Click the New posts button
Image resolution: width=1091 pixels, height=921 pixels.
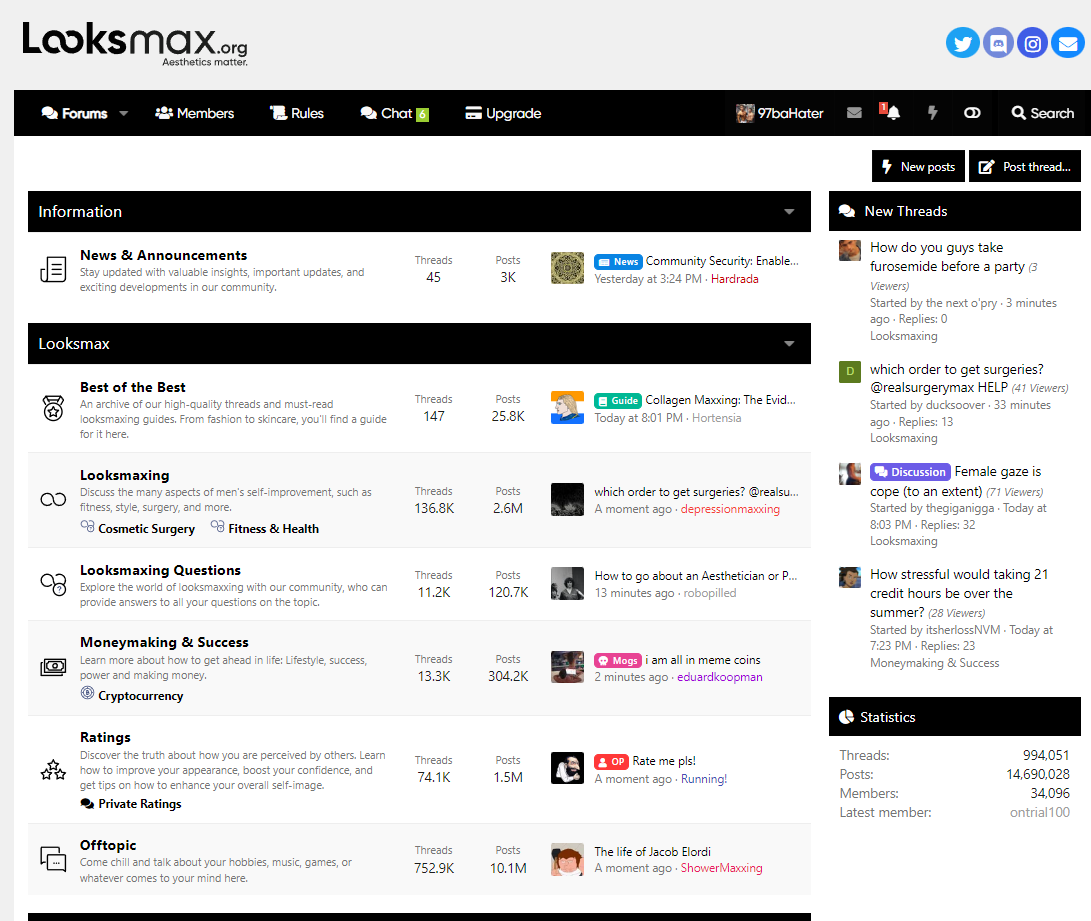click(918, 167)
